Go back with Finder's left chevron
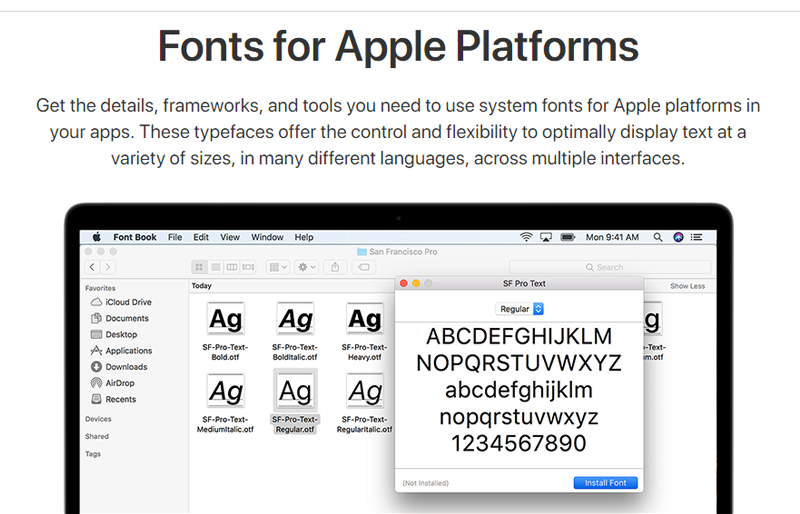The height and width of the screenshot is (514, 800). click(92, 266)
